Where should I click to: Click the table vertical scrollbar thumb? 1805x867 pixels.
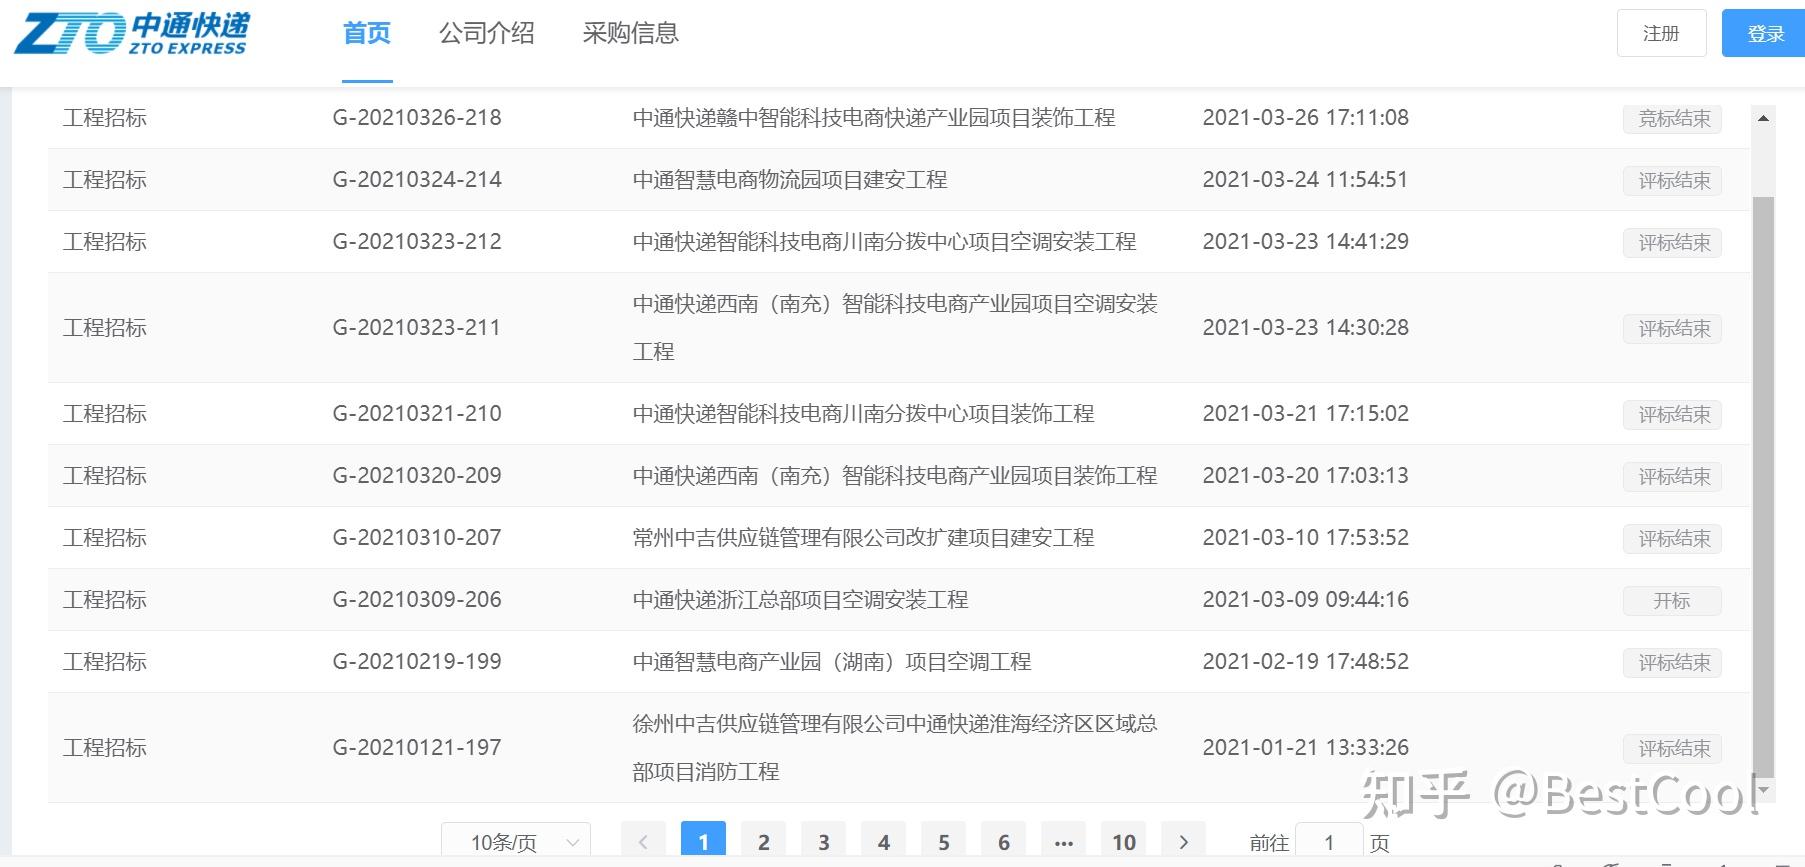point(1763,486)
